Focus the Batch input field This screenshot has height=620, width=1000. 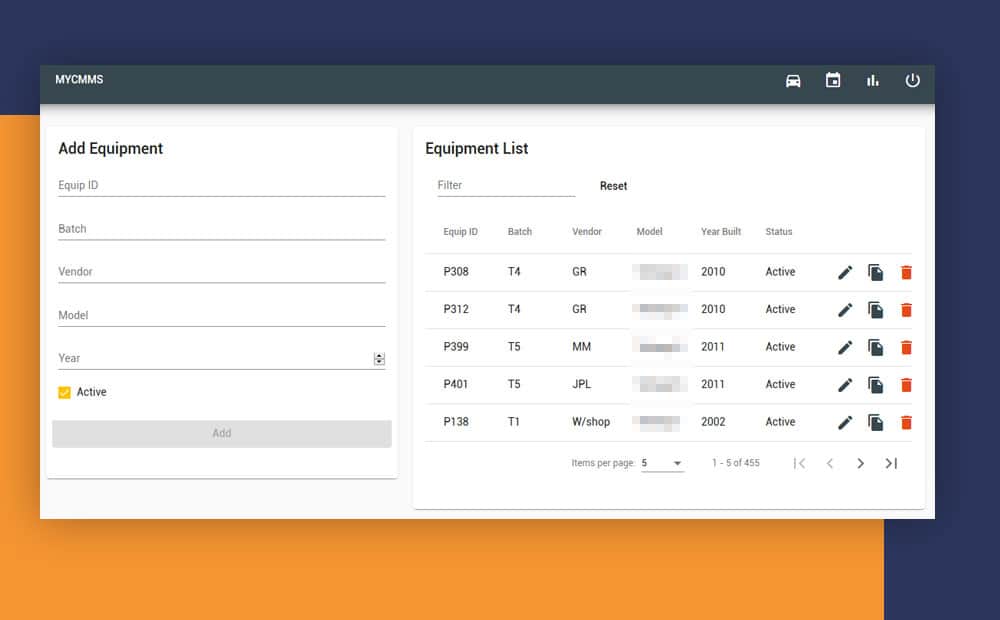tap(222, 228)
